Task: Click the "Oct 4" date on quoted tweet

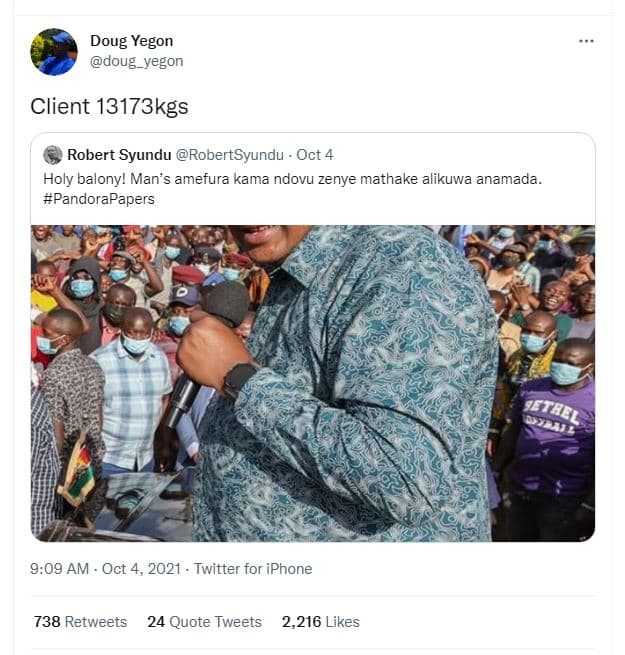Action: tap(315, 154)
